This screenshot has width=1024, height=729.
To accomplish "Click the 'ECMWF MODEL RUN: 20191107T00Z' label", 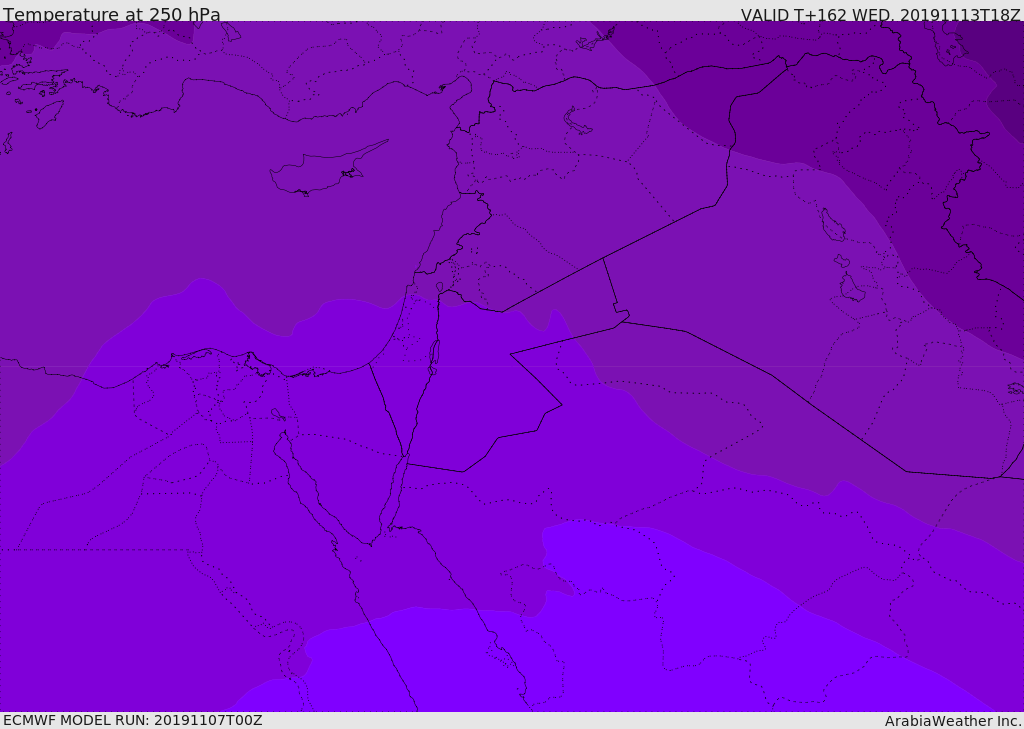I will 133,720.
